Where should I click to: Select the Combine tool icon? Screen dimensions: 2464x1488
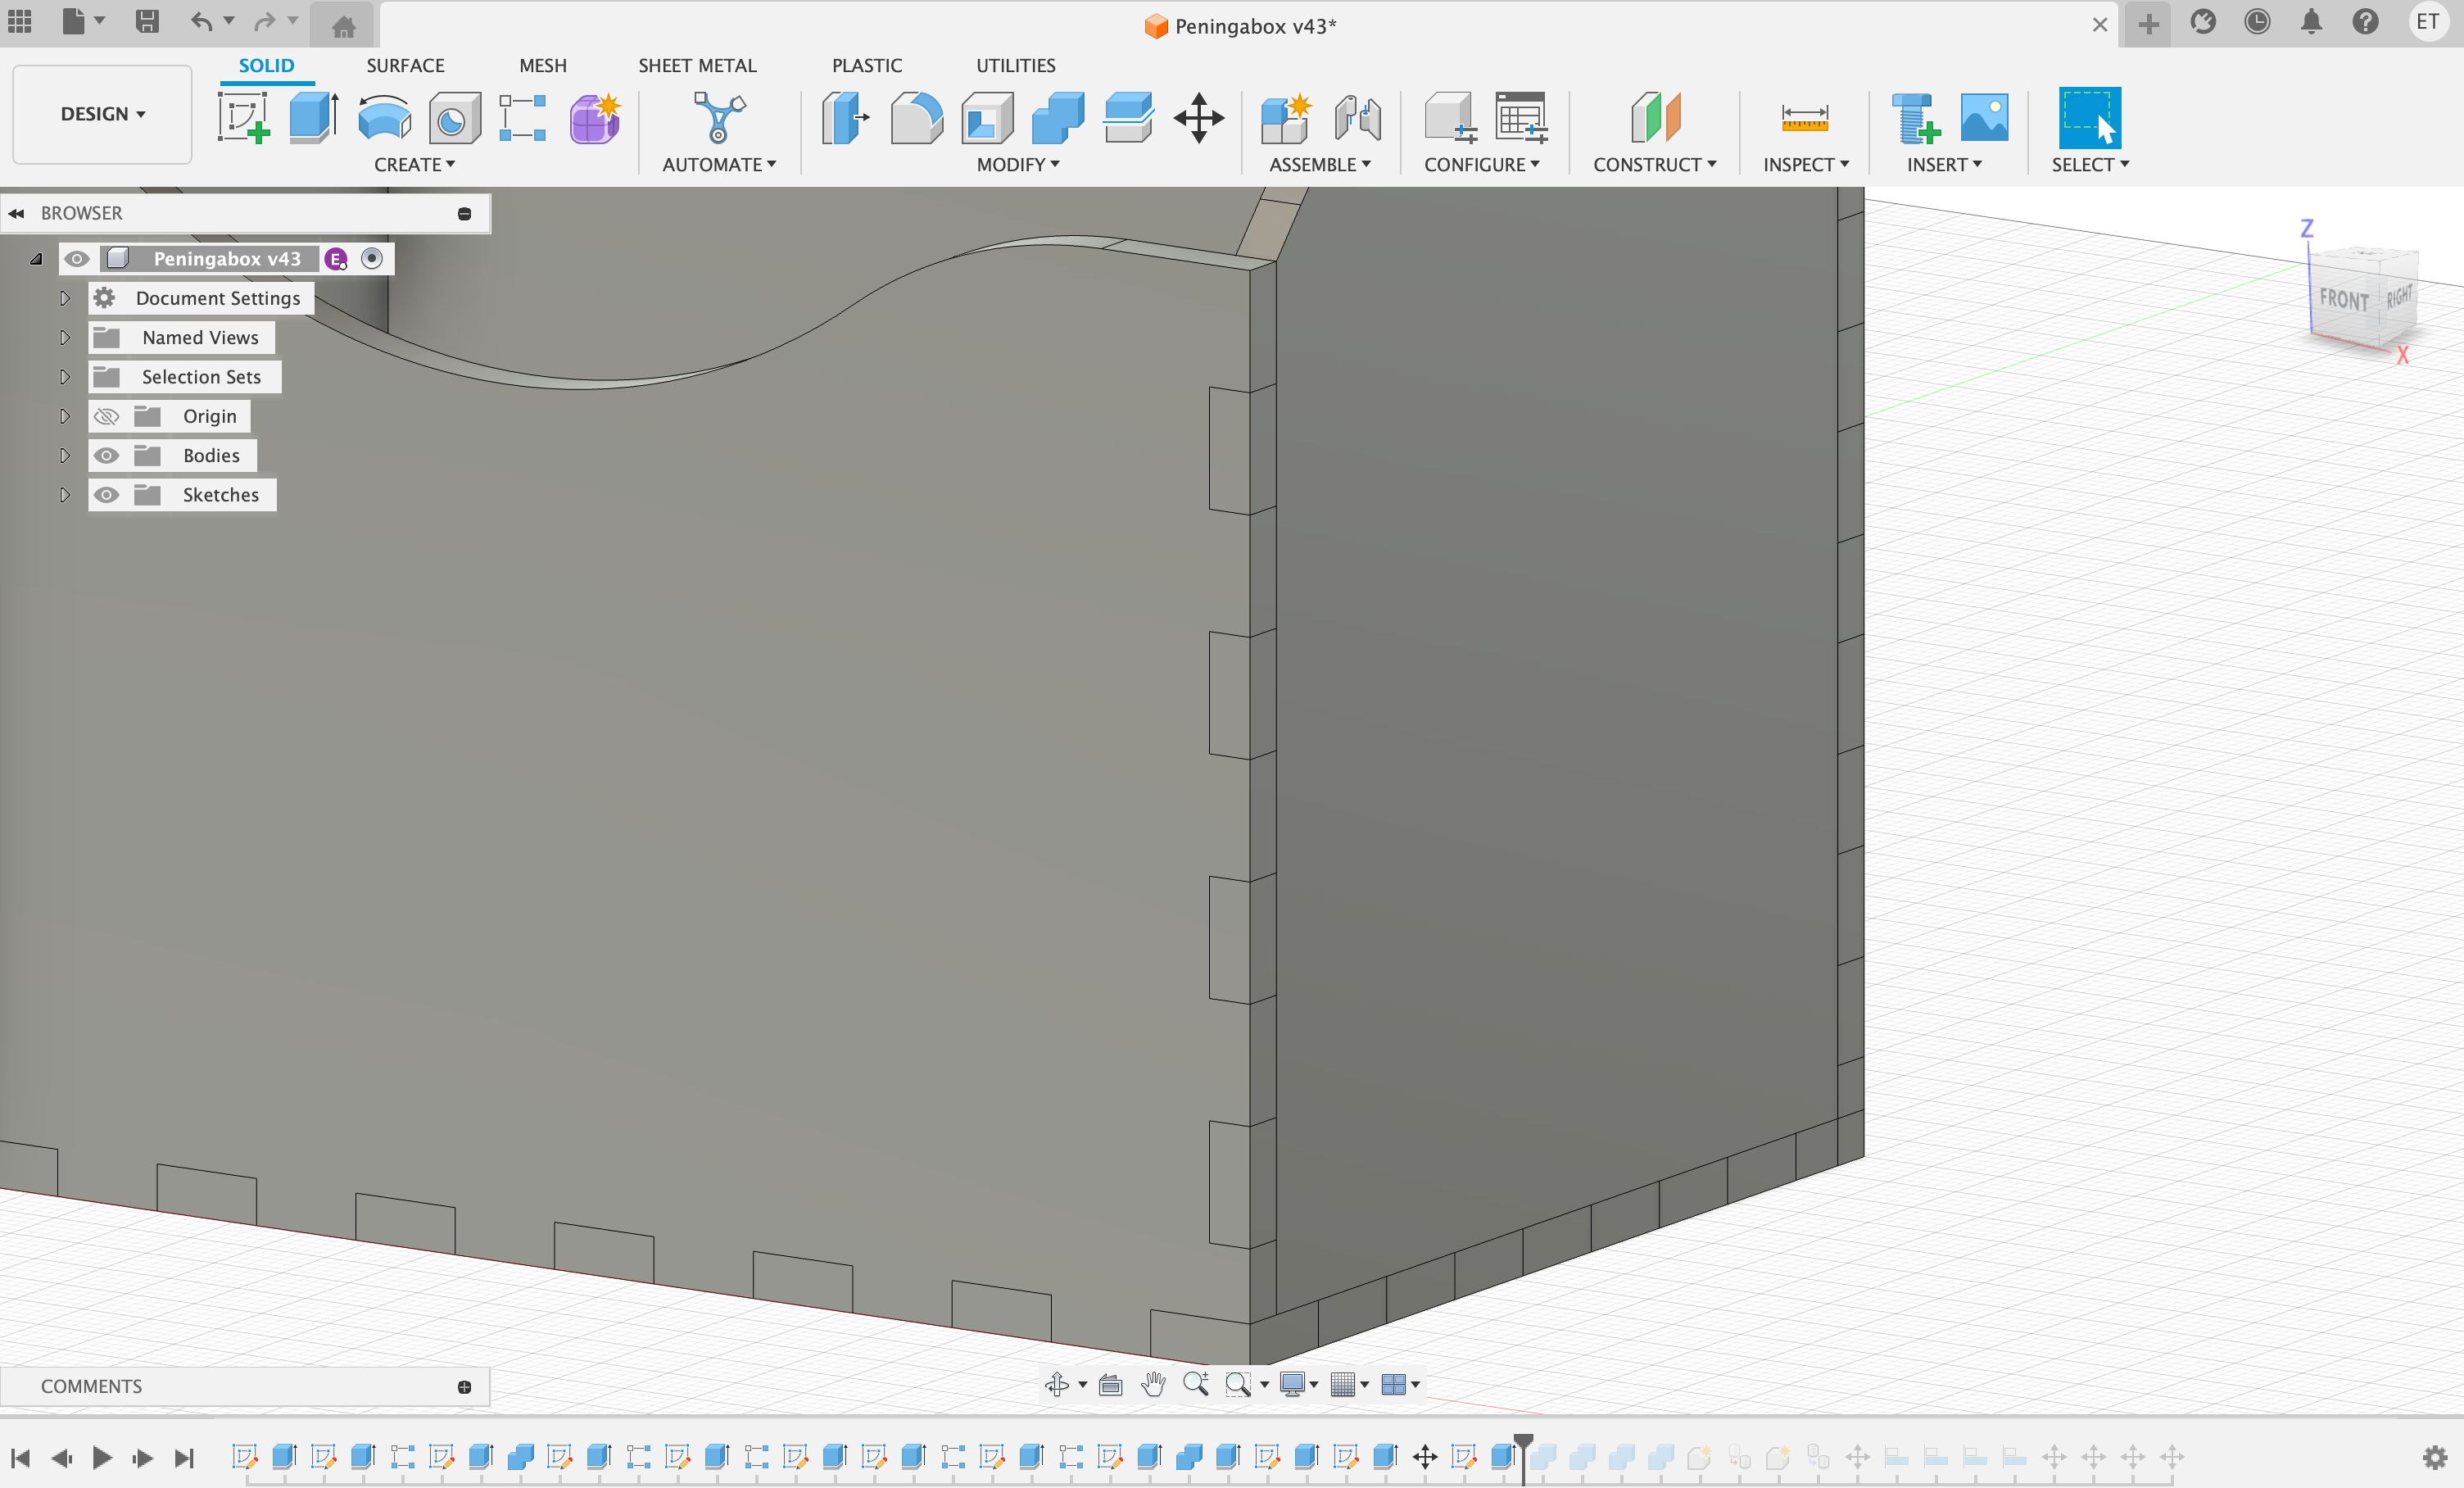pyautogui.click(x=1058, y=118)
